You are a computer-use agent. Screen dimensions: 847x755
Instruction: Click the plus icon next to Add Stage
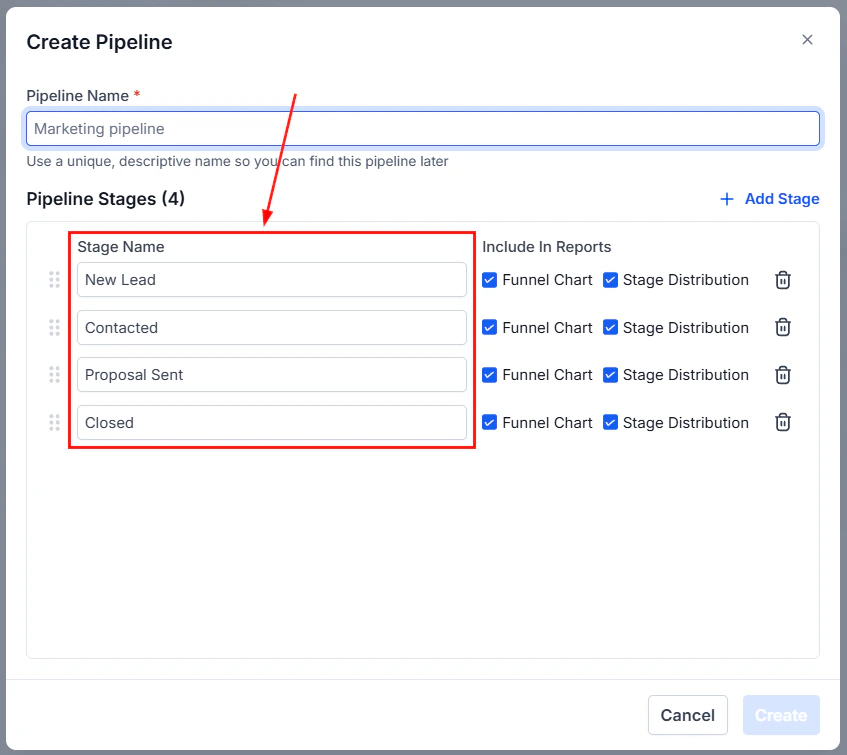pos(726,199)
